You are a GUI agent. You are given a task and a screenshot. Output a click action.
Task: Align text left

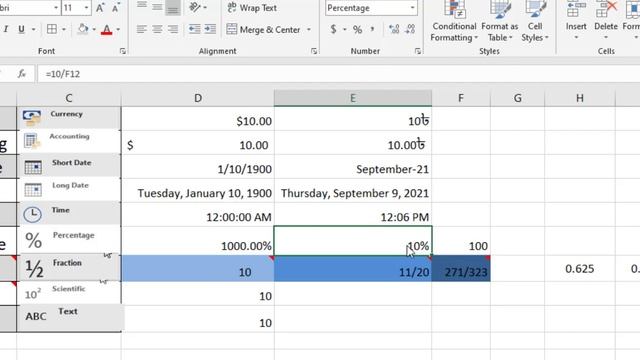142,29
